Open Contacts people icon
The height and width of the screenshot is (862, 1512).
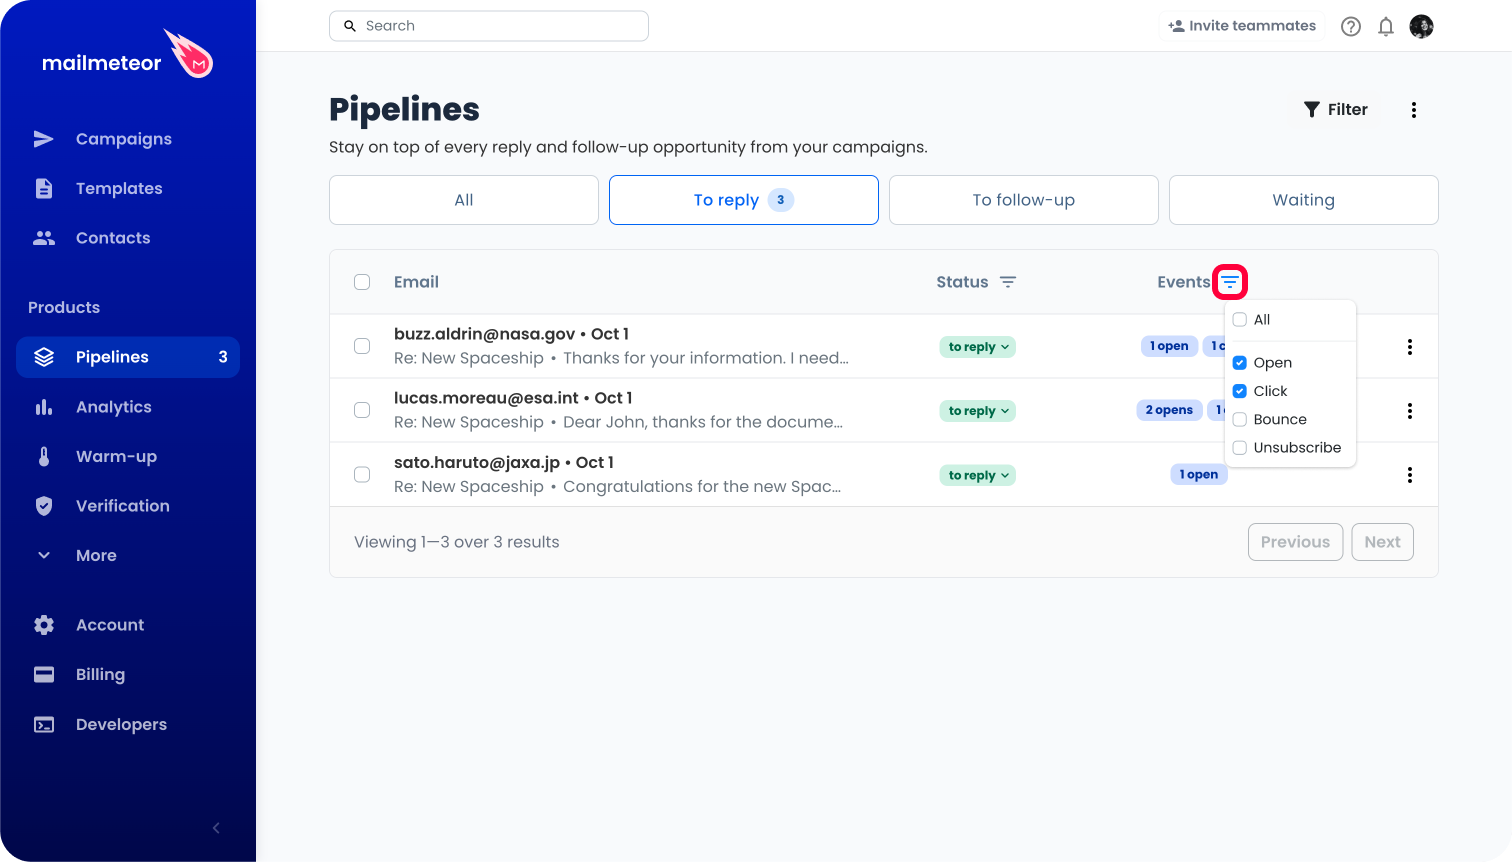[44, 238]
